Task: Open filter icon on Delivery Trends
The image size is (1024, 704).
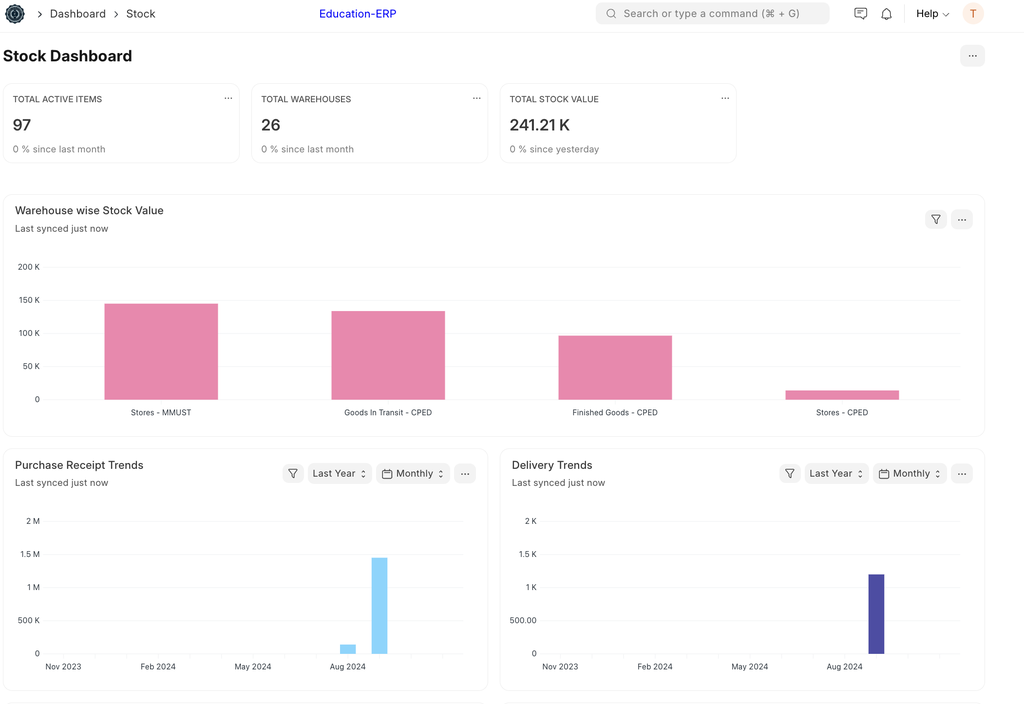Action: click(790, 474)
